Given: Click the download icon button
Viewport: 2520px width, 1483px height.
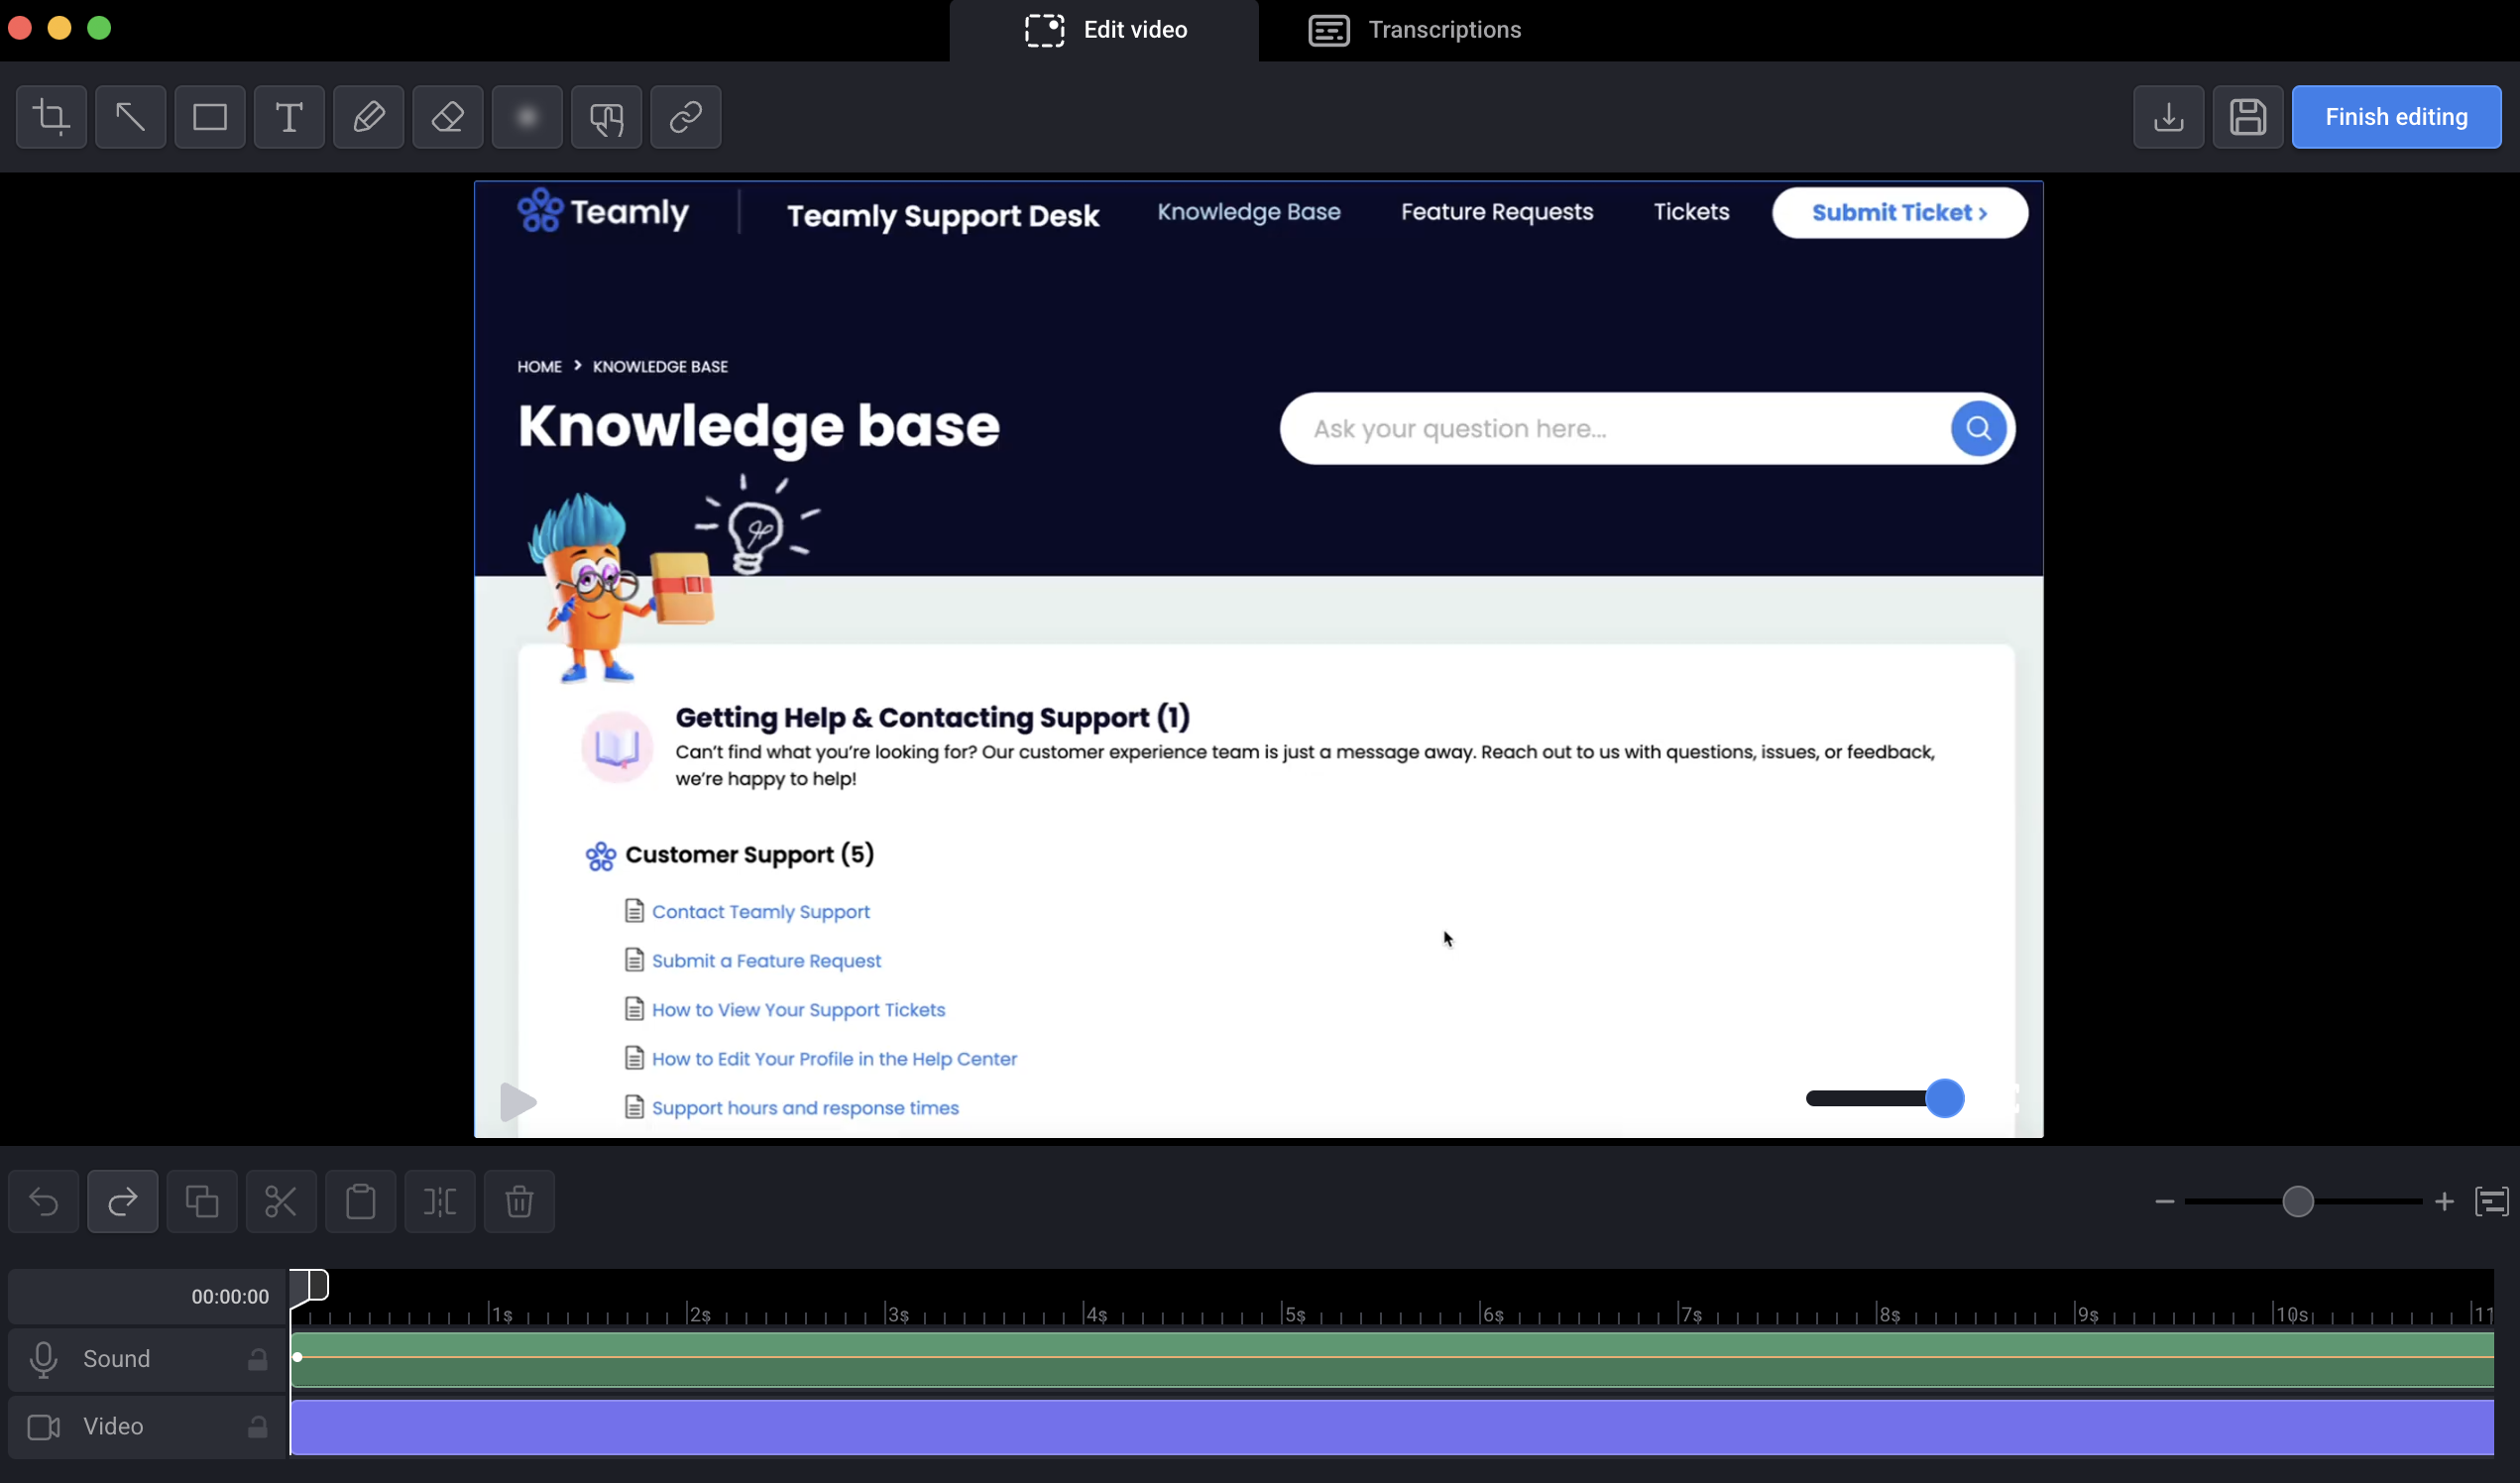Looking at the screenshot, I should [x=2168, y=117].
